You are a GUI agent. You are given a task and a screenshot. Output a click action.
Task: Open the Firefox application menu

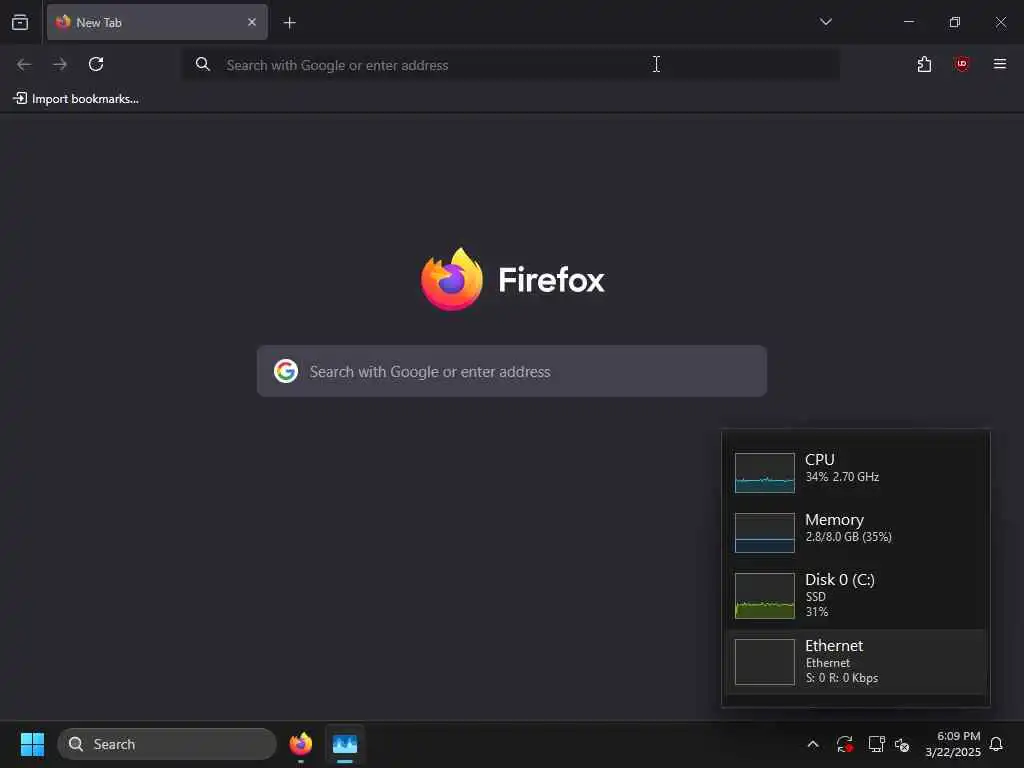[1000, 64]
